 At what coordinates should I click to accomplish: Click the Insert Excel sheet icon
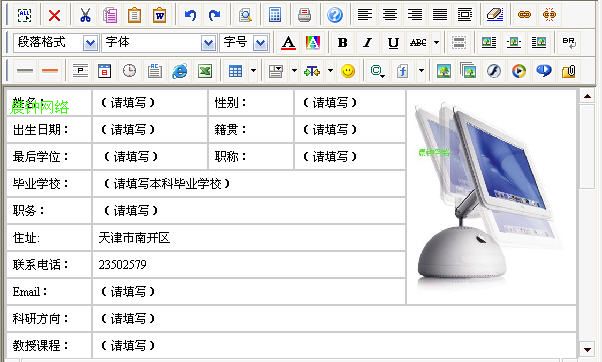pyautogui.click(x=205, y=71)
